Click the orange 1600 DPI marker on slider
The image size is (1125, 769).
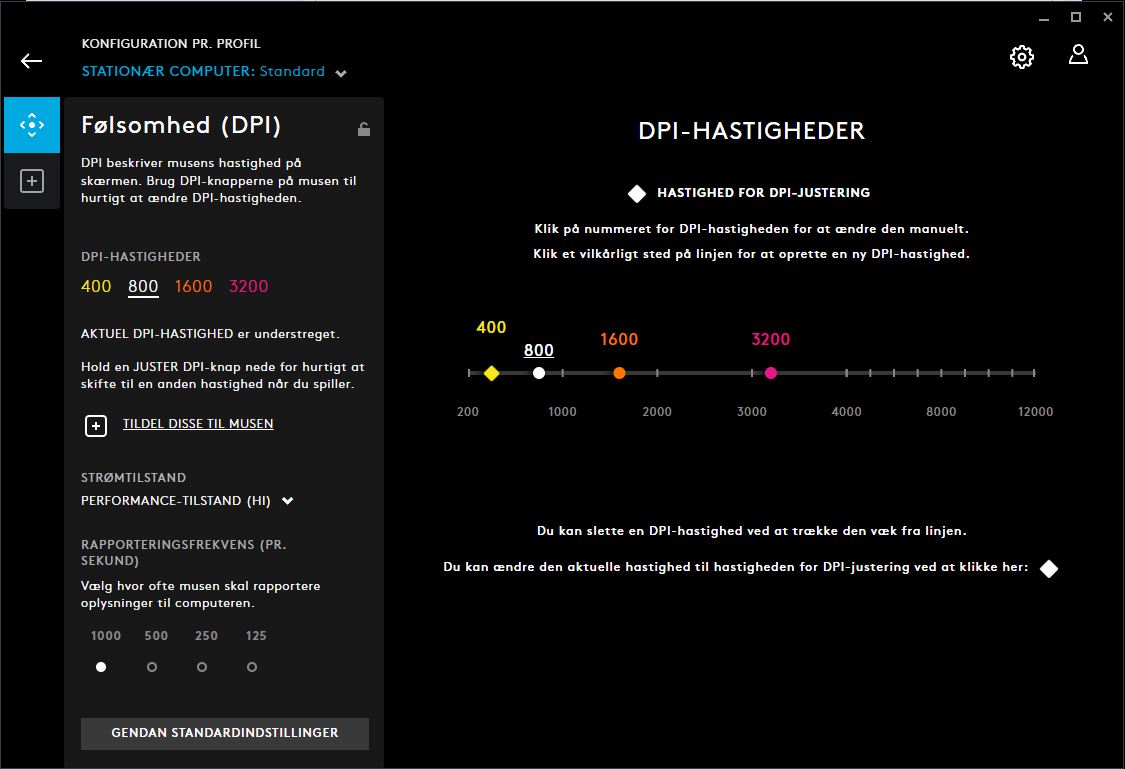[619, 373]
